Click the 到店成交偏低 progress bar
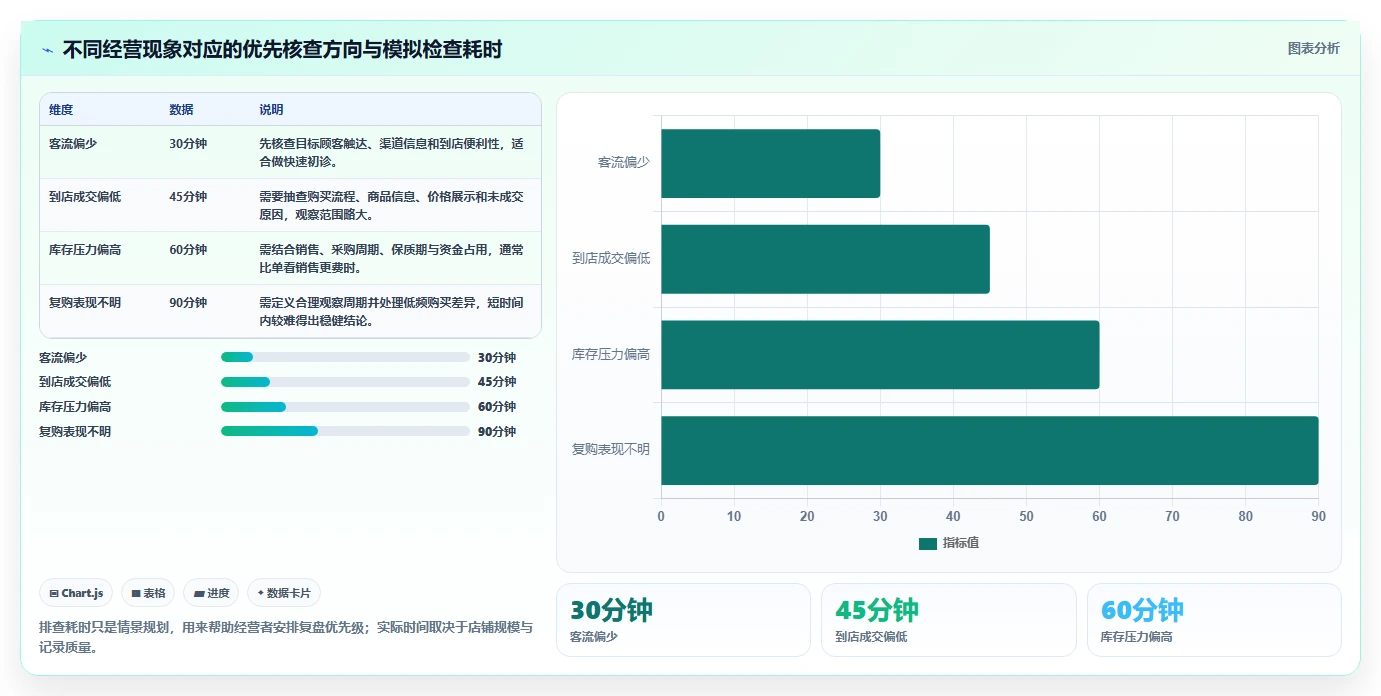The width and height of the screenshot is (1381, 696). click(345, 382)
